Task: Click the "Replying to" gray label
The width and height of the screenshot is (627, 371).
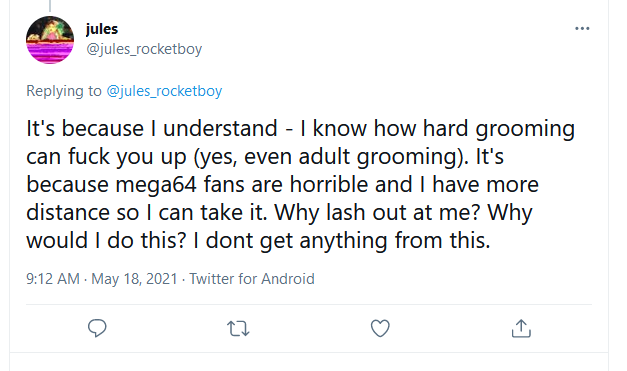Action: (64, 91)
